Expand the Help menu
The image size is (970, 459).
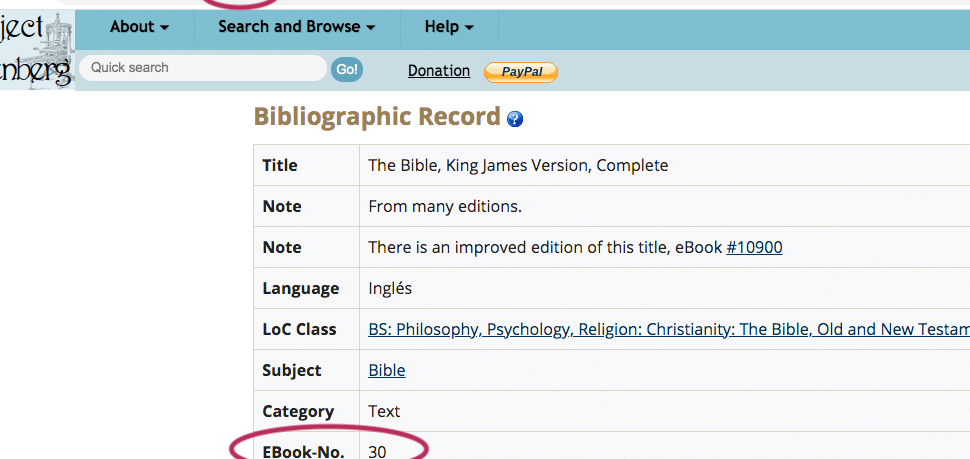click(x=449, y=27)
